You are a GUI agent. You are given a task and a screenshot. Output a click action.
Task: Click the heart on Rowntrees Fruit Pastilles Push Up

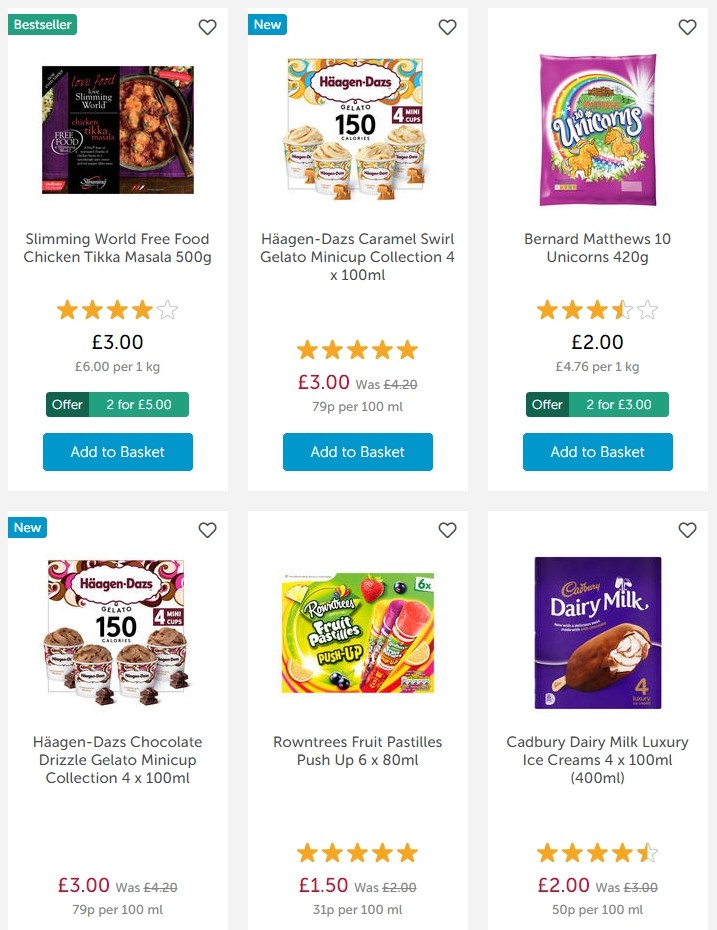pos(447,530)
